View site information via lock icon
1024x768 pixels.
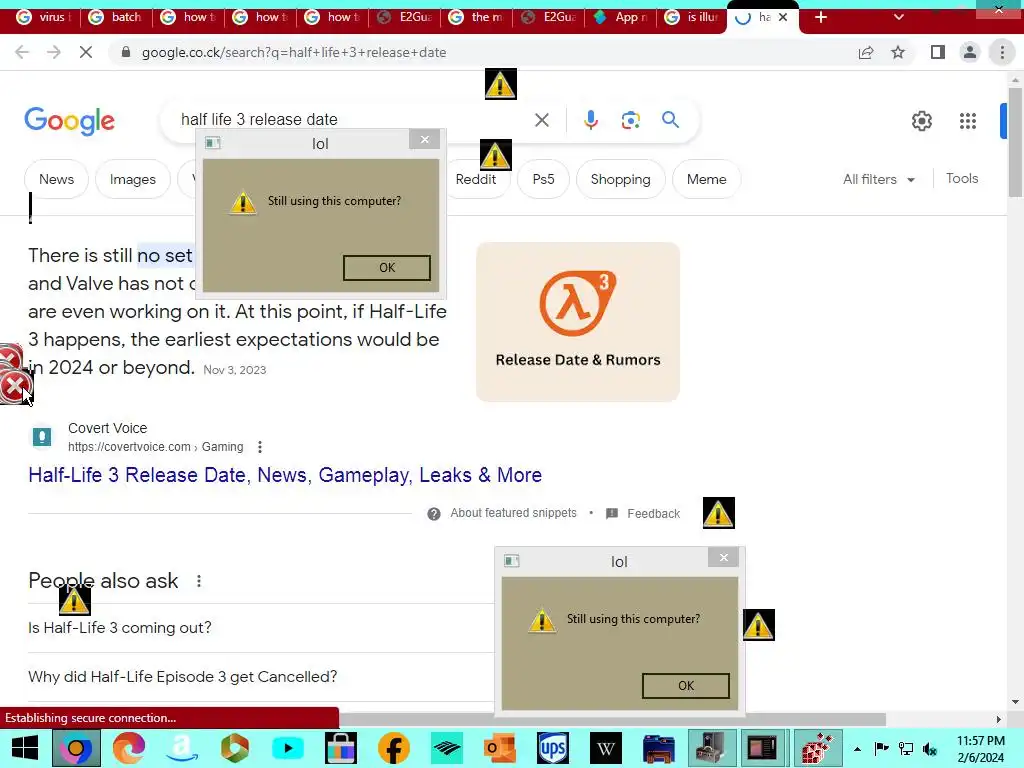[126, 52]
